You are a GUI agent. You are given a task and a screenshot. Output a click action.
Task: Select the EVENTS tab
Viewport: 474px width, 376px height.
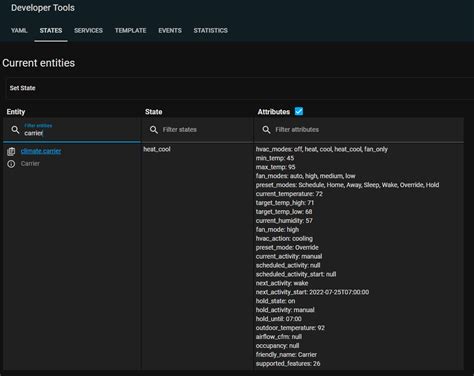tap(170, 31)
